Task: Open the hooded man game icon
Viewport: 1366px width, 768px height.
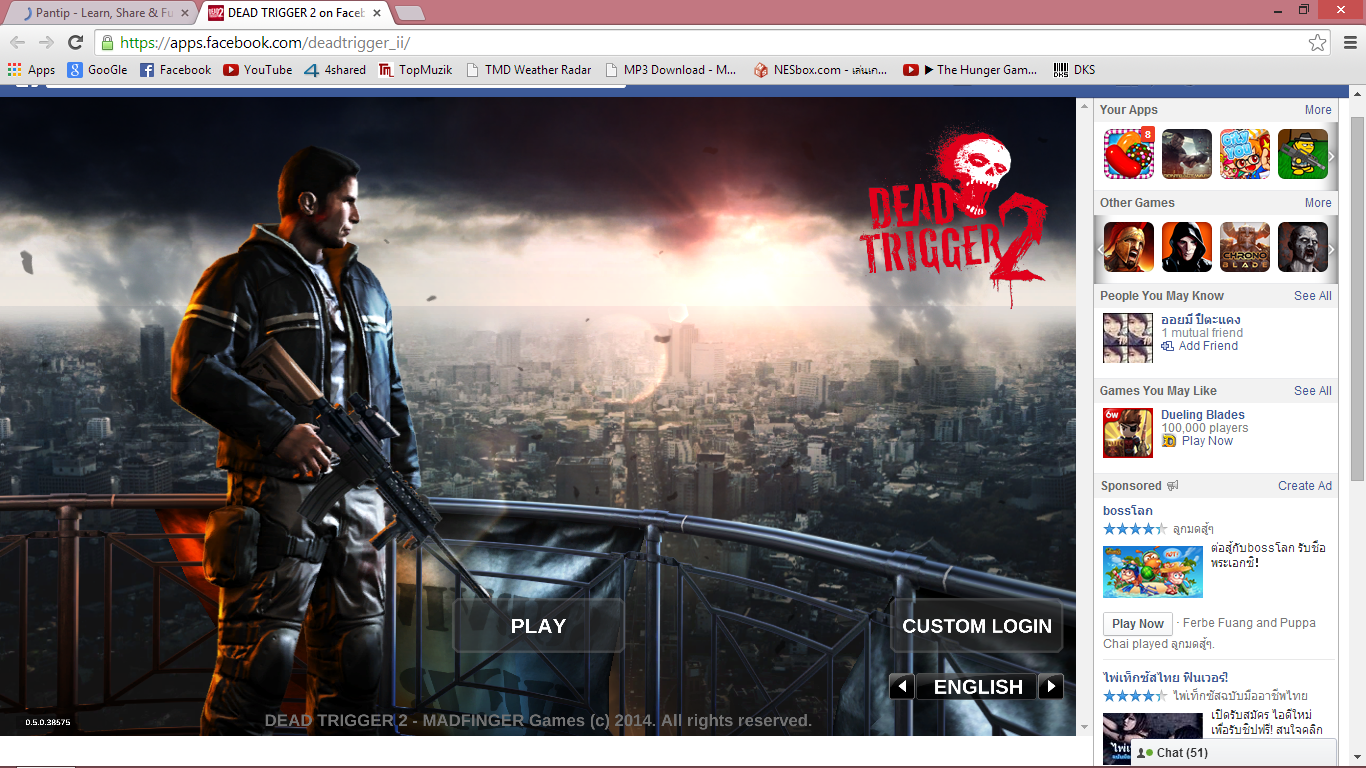Action: click(x=1187, y=247)
